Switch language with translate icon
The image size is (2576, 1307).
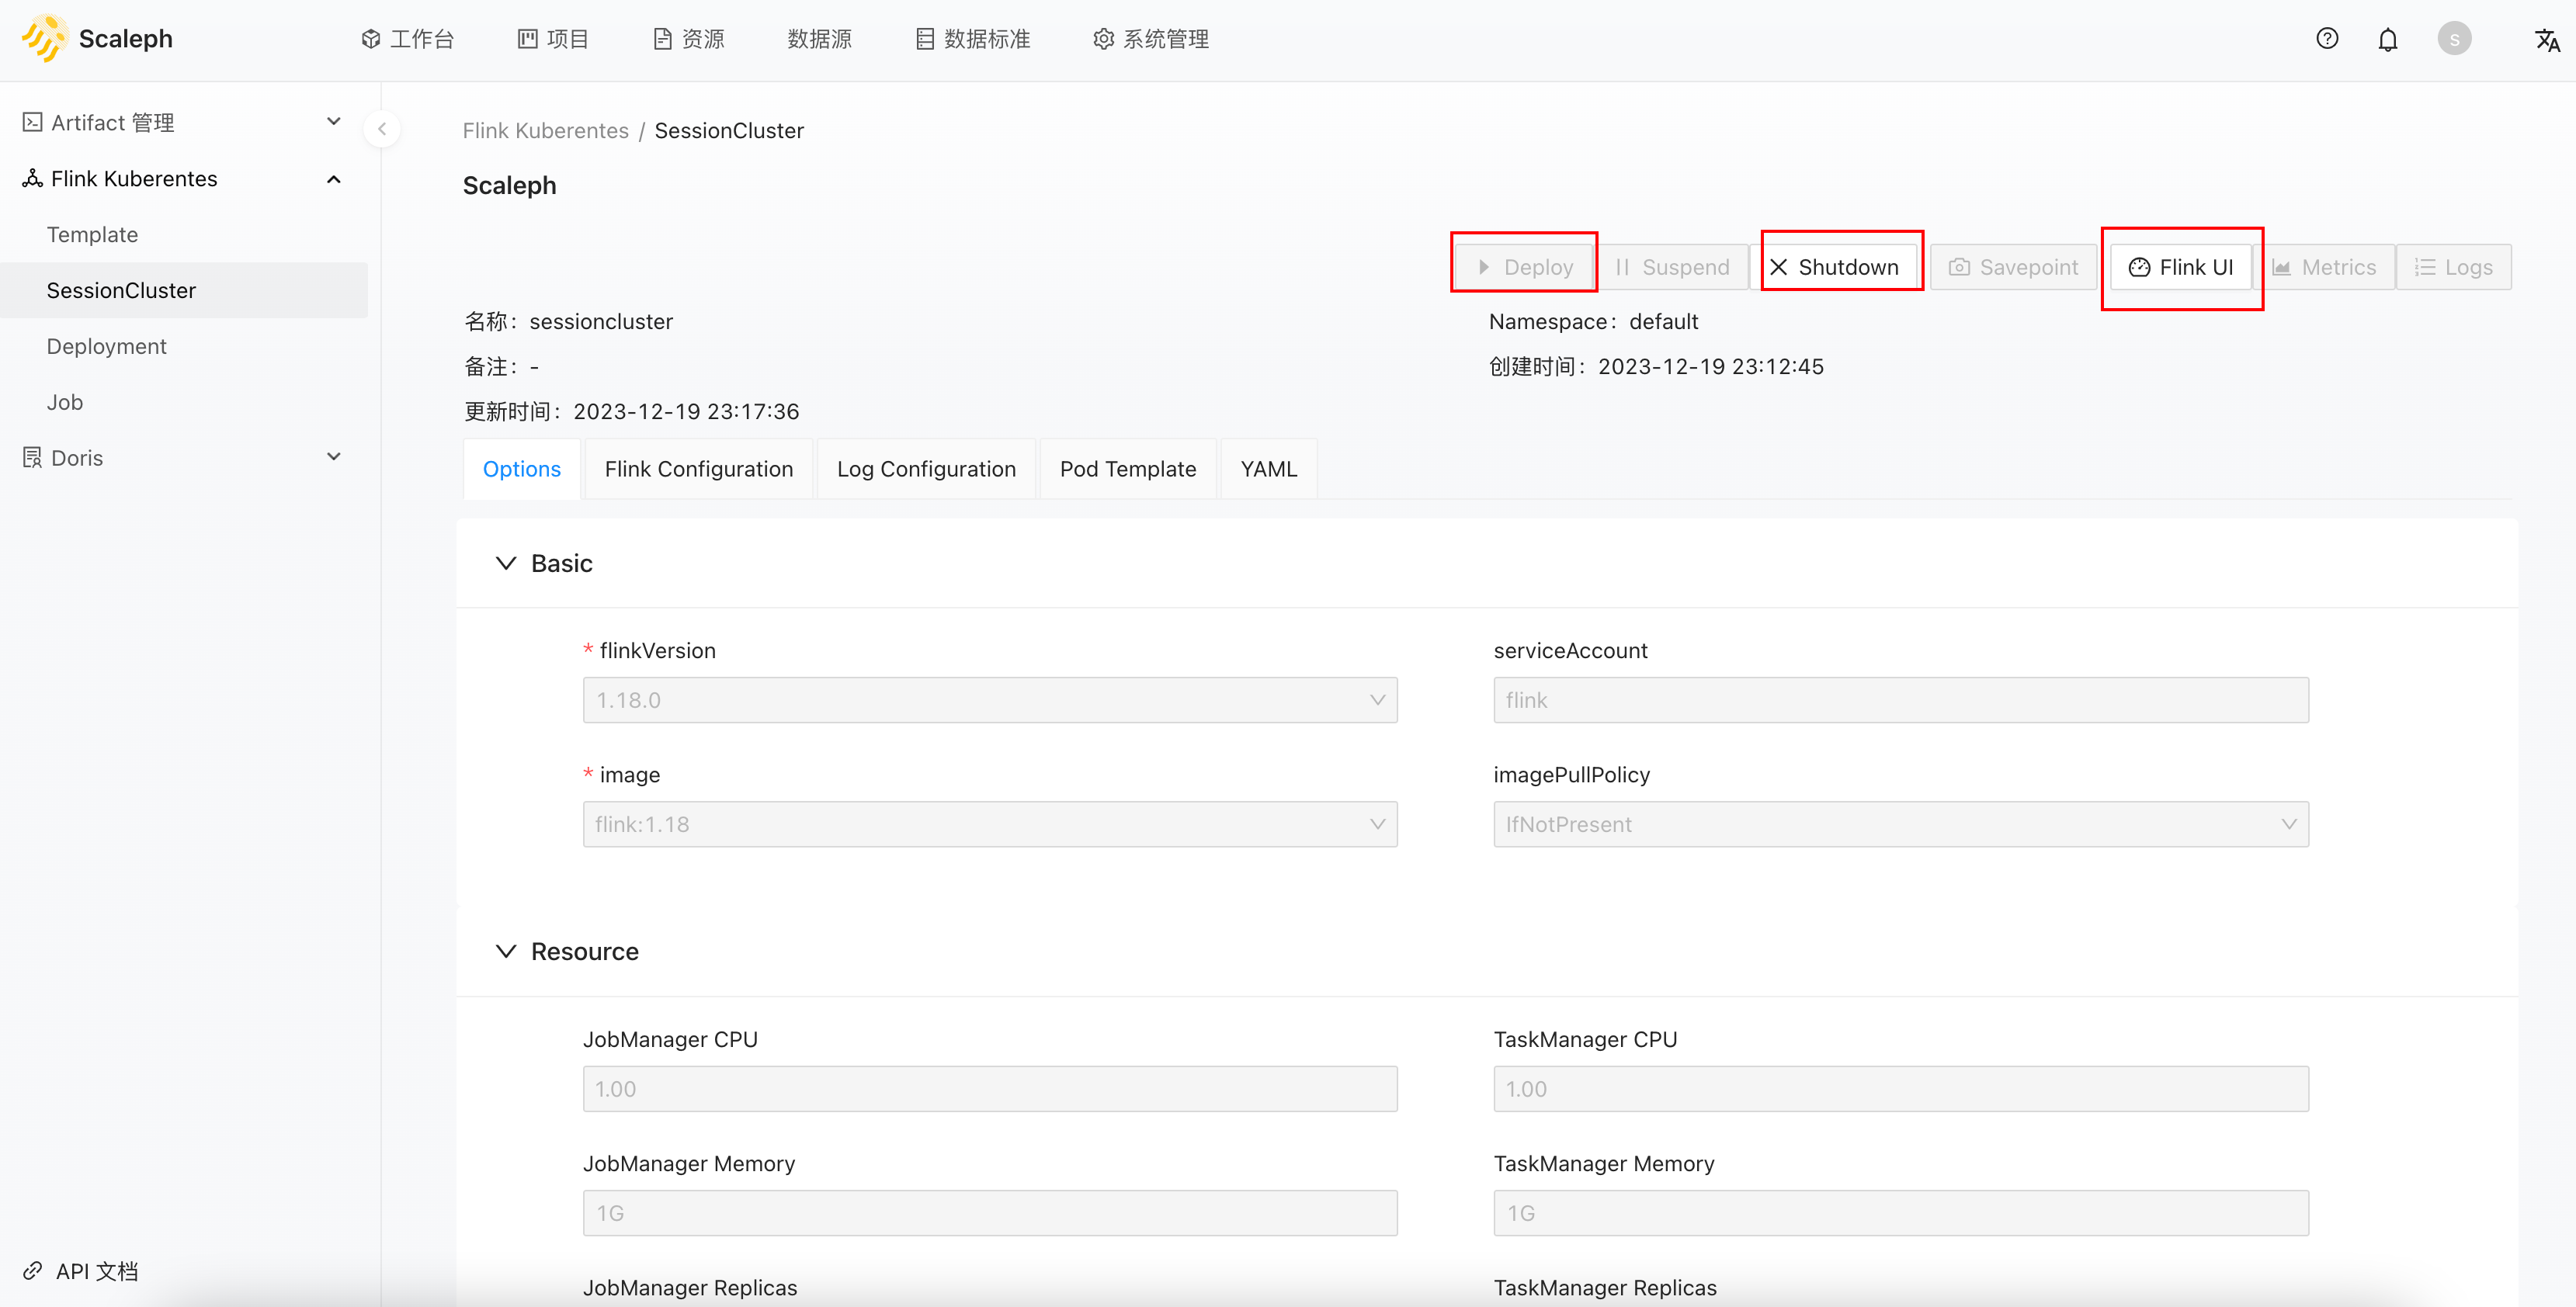[x=2547, y=40]
